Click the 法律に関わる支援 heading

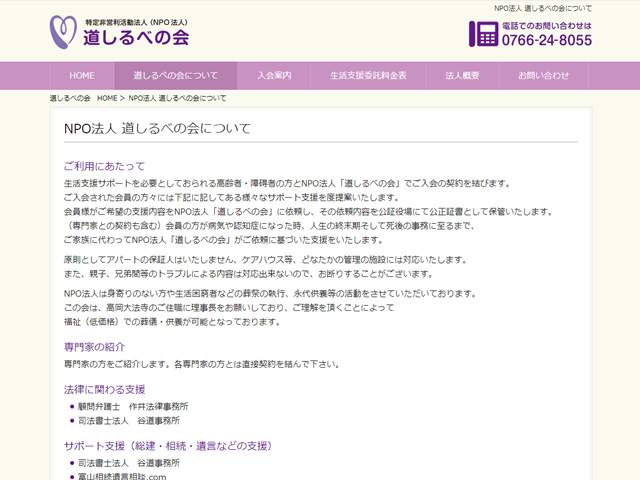pos(104,389)
